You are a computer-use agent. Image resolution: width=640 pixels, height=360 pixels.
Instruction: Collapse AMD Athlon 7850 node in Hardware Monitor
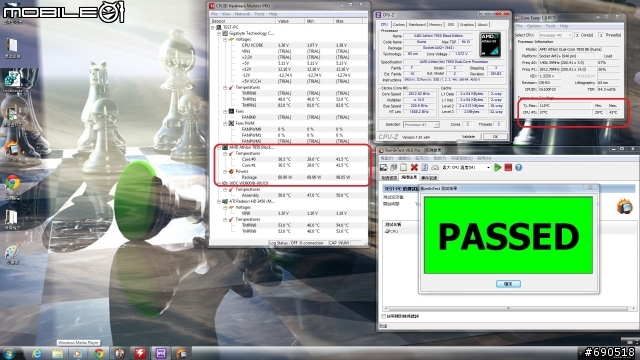click(x=219, y=147)
